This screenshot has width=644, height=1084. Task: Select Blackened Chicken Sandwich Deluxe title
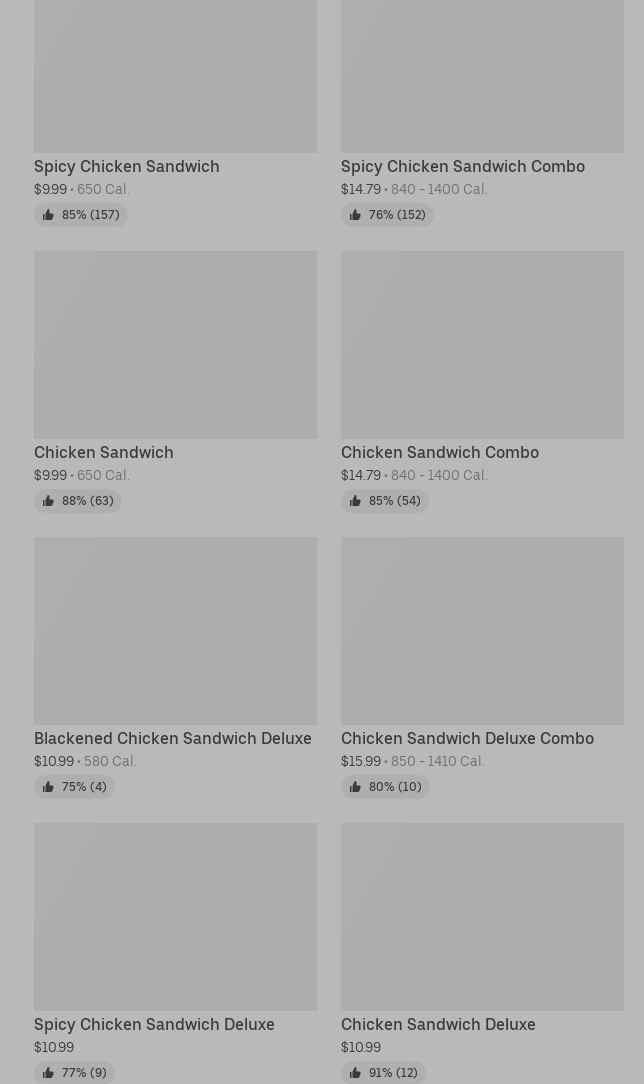pyautogui.click(x=172, y=738)
